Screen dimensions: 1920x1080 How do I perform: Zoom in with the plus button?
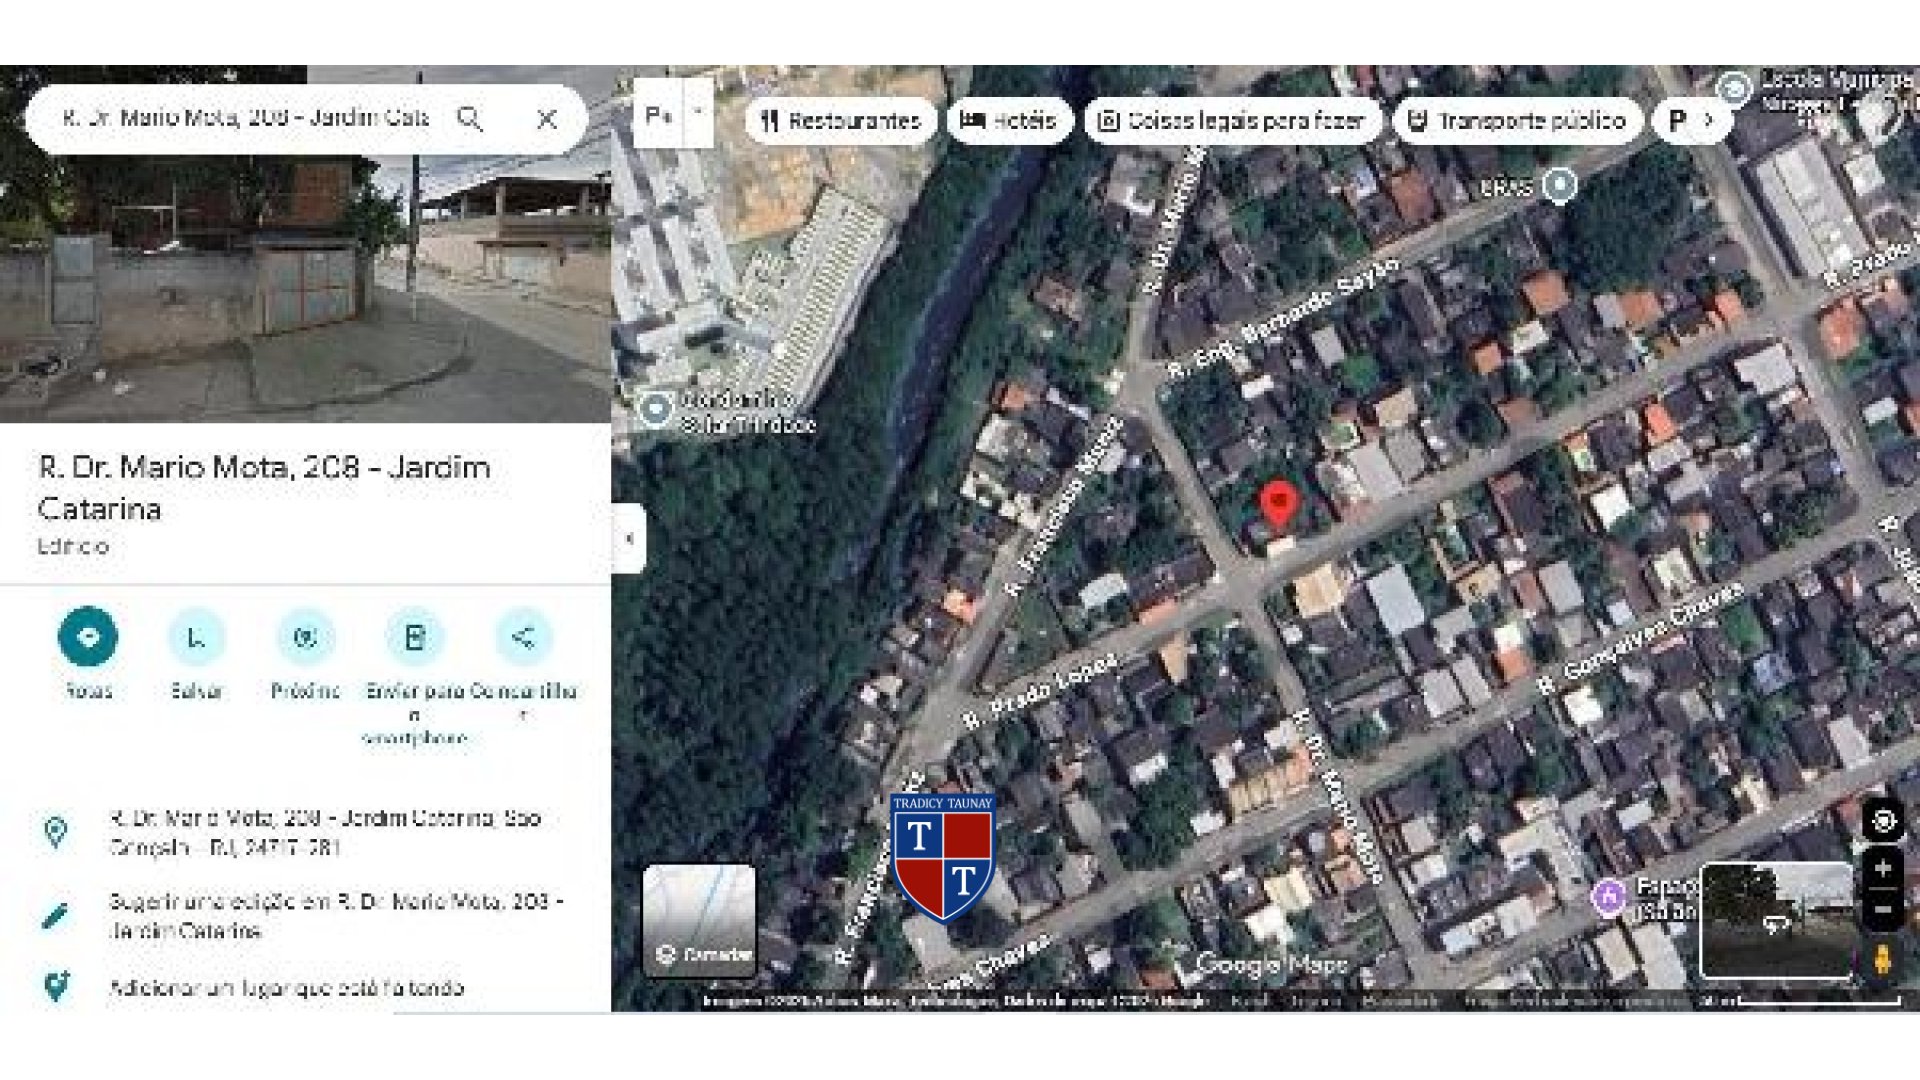point(1883,868)
